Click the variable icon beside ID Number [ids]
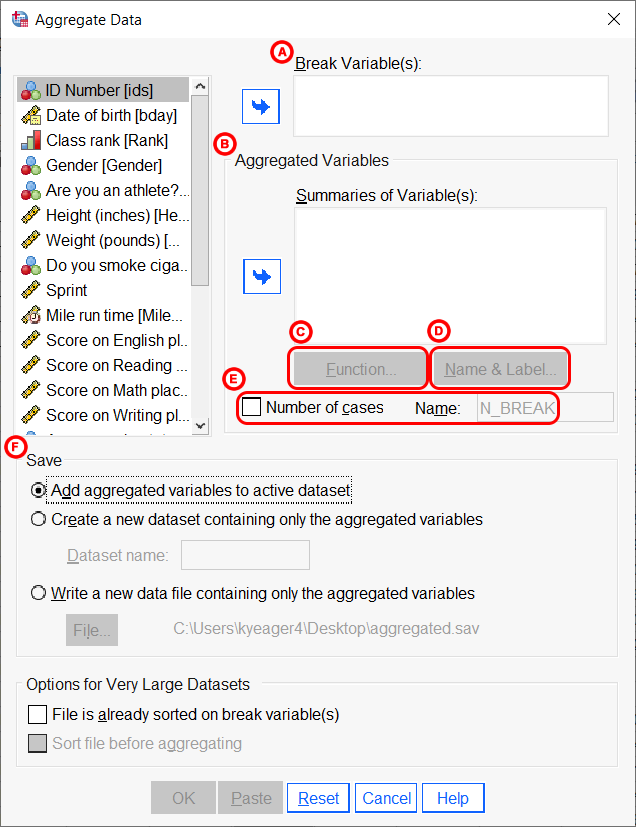The width and height of the screenshot is (636, 827). [x=31, y=90]
